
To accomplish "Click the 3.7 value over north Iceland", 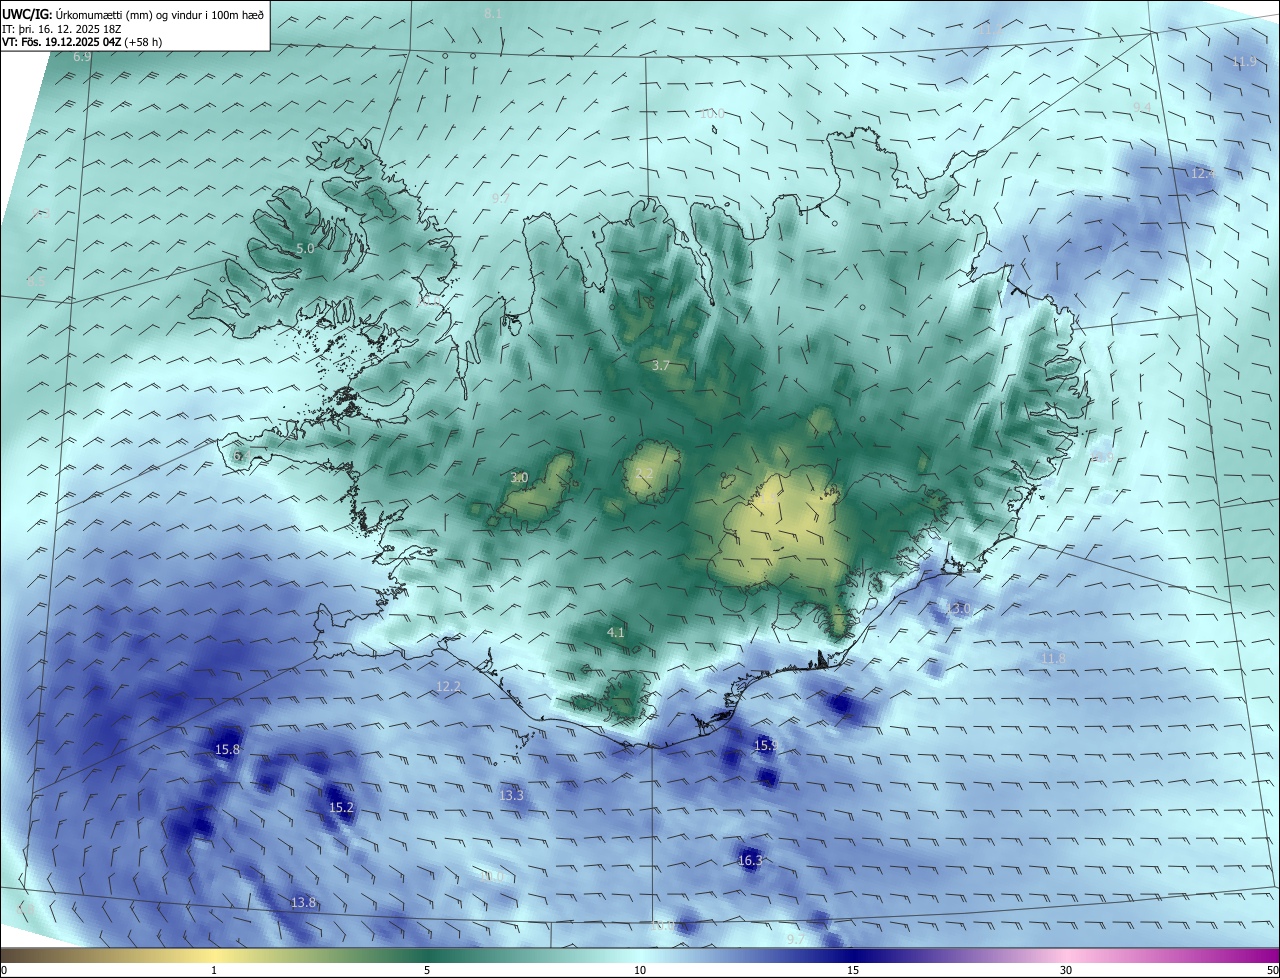I will (x=661, y=366).
